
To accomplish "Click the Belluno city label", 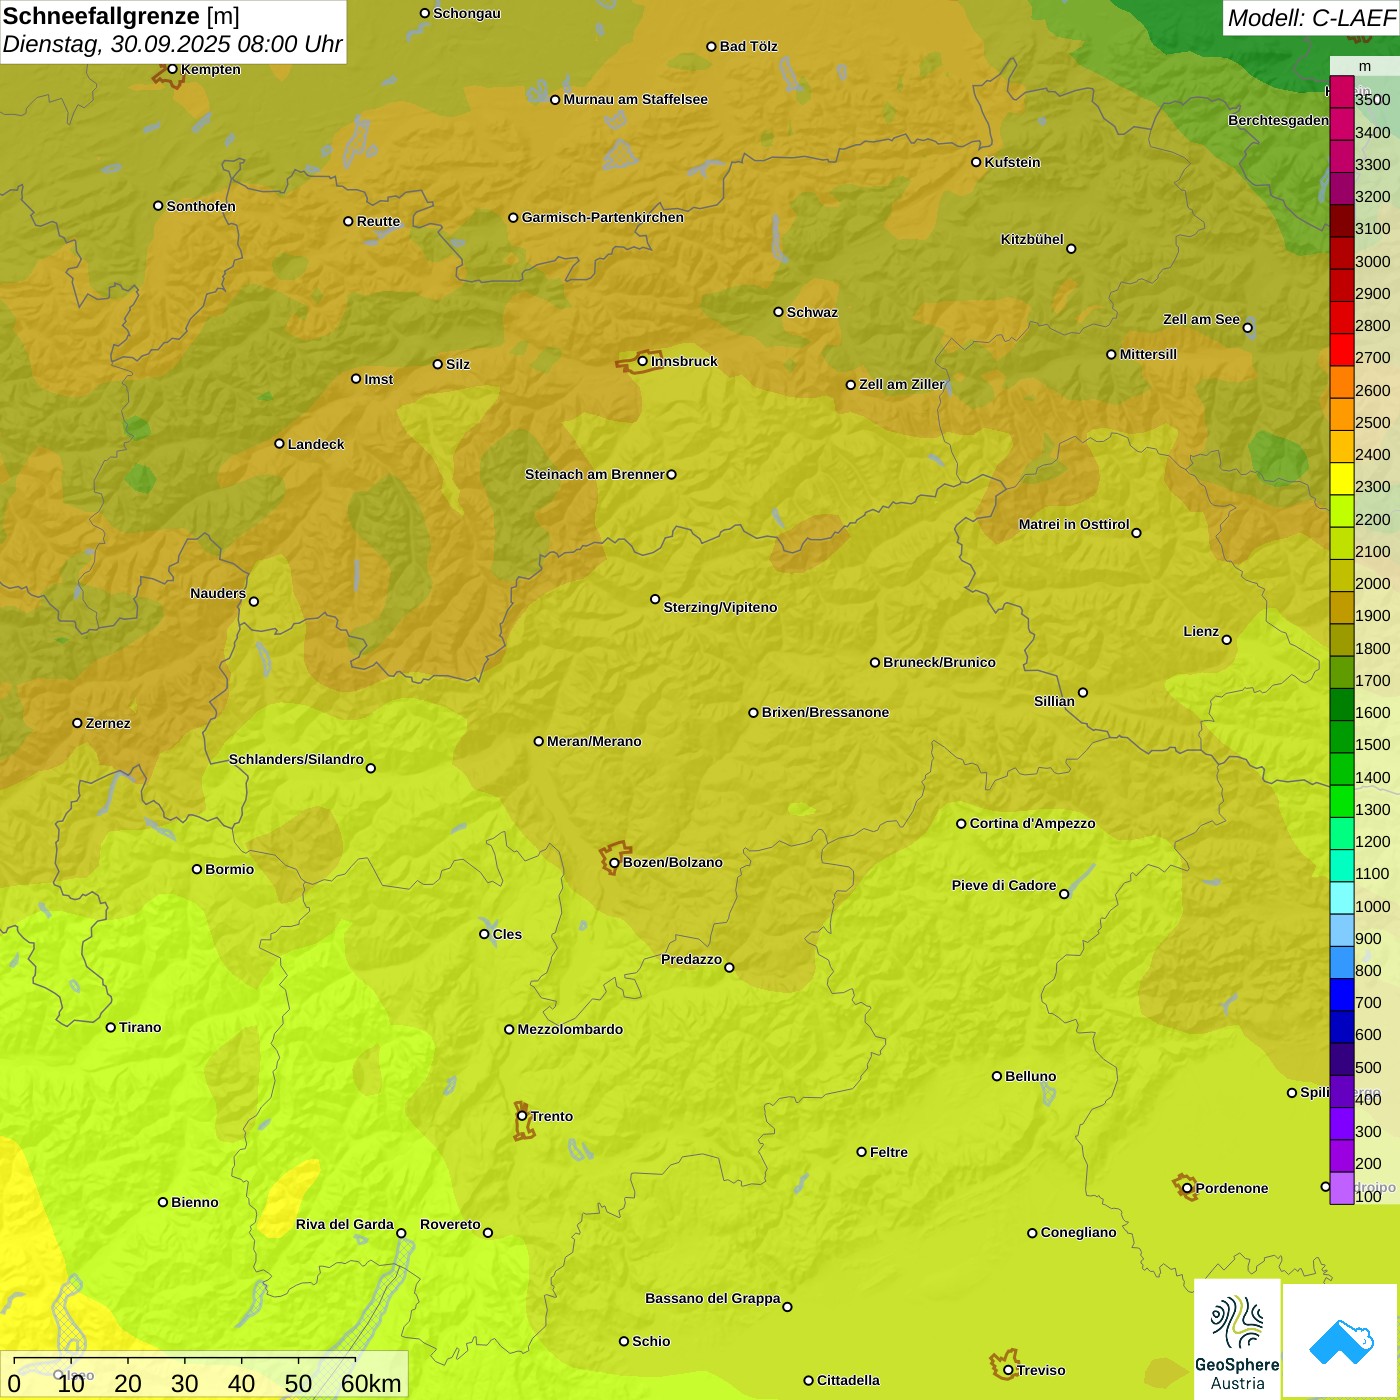I will point(1030,1076).
